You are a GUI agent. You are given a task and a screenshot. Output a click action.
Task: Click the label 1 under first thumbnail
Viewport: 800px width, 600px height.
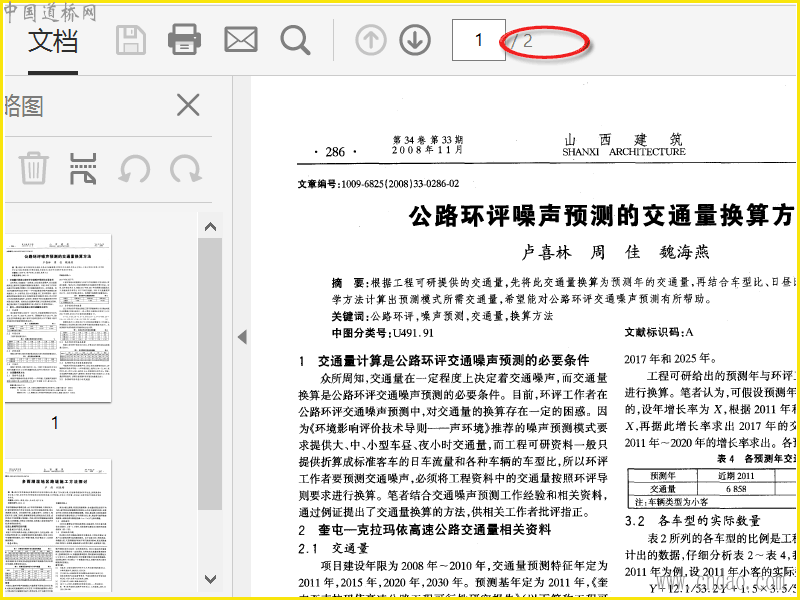click(55, 422)
